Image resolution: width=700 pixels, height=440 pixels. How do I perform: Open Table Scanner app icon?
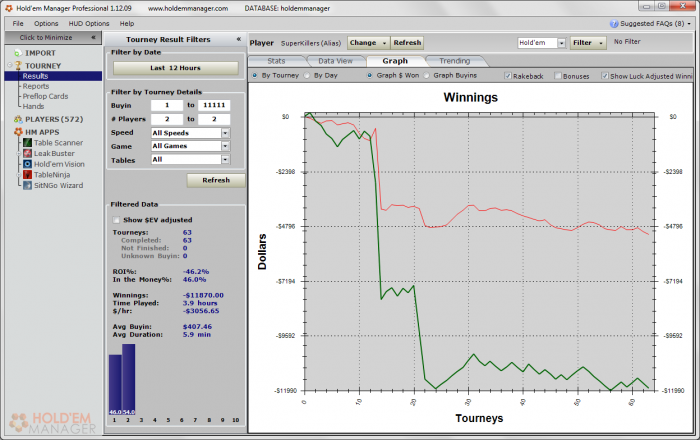(27, 143)
